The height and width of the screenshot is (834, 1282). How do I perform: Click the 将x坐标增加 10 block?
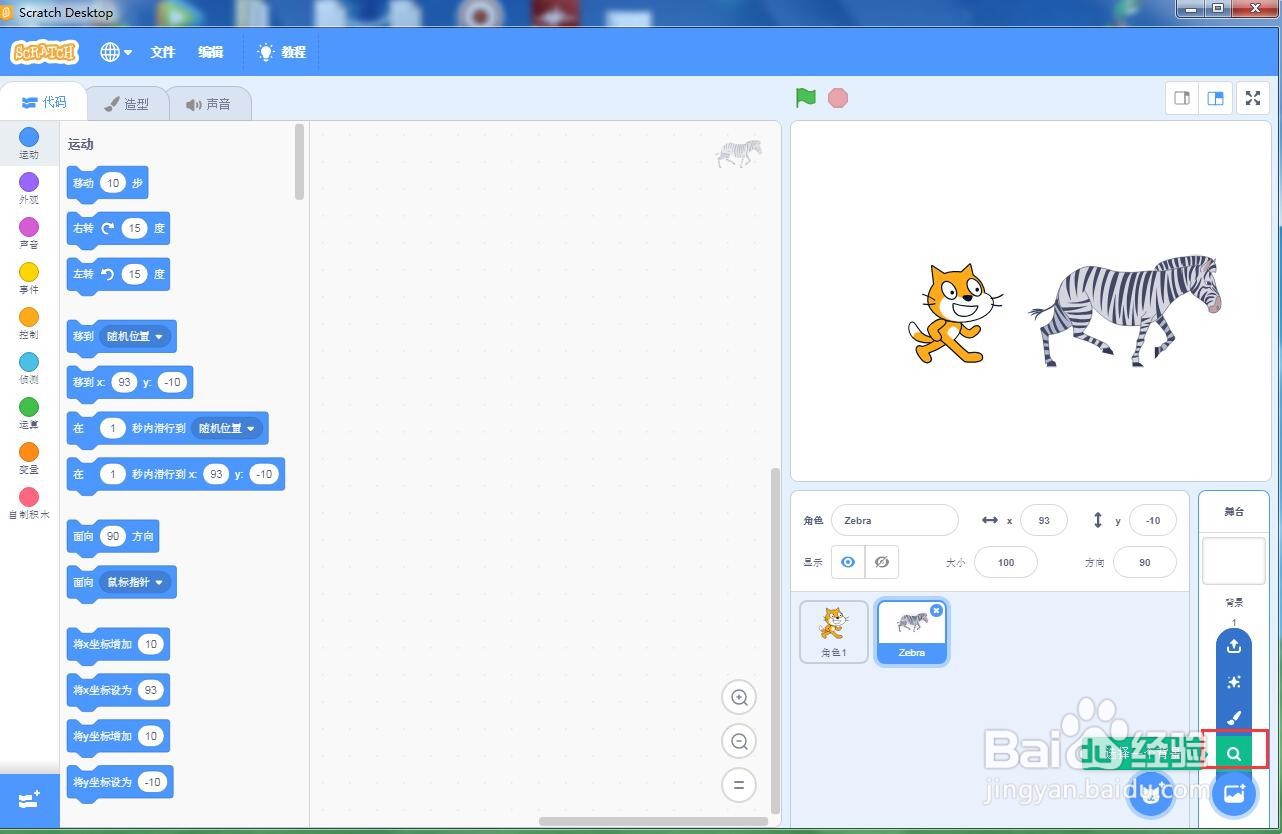tap(118, 645)
